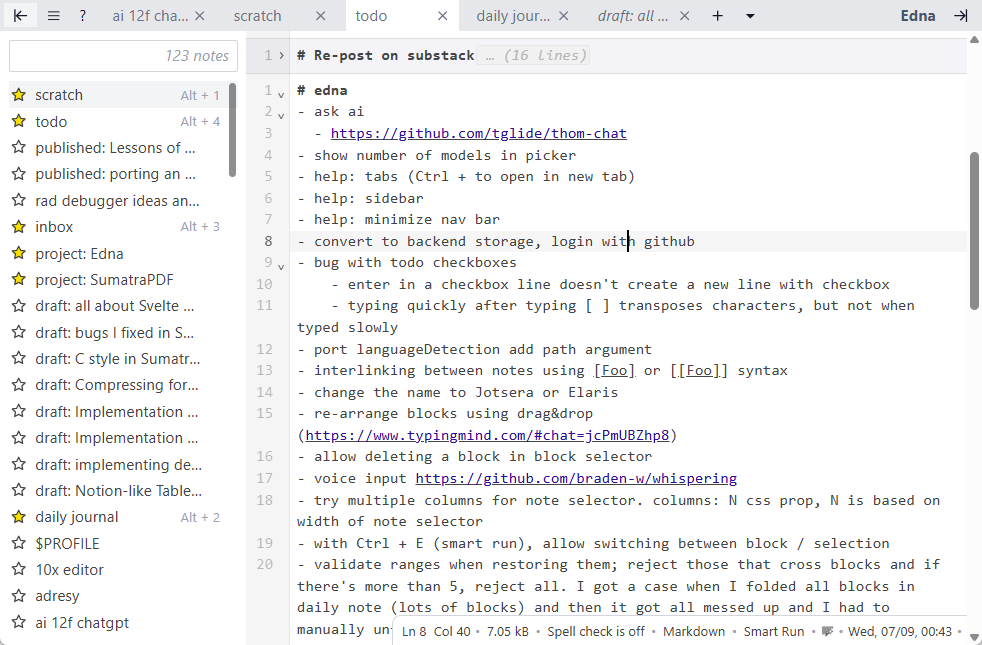Fold the 'bug with todo checkboxes' item
Viewport: 982px width, 645px height.
[x=281, y=267]
